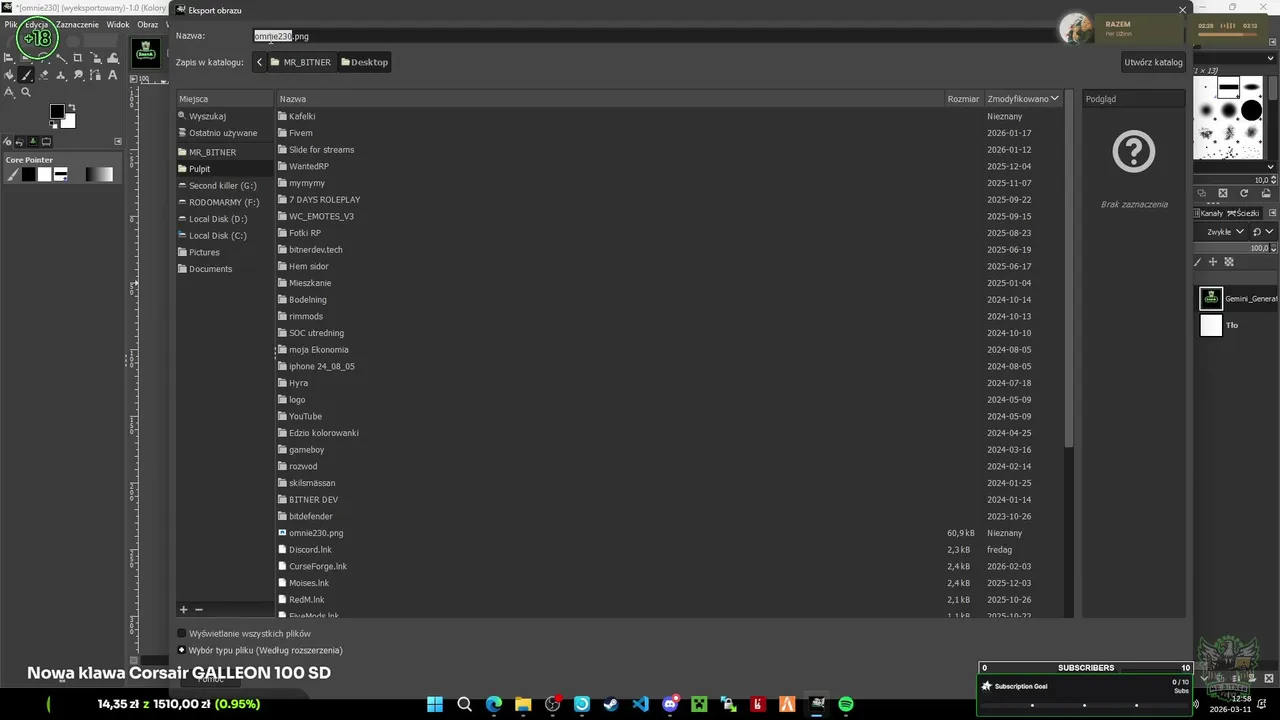The width and height of the screenshot is (1280, 720).
Task: Toggle the Zmodyfikowano sort arrow
Action: click(x=1054, y=99)
